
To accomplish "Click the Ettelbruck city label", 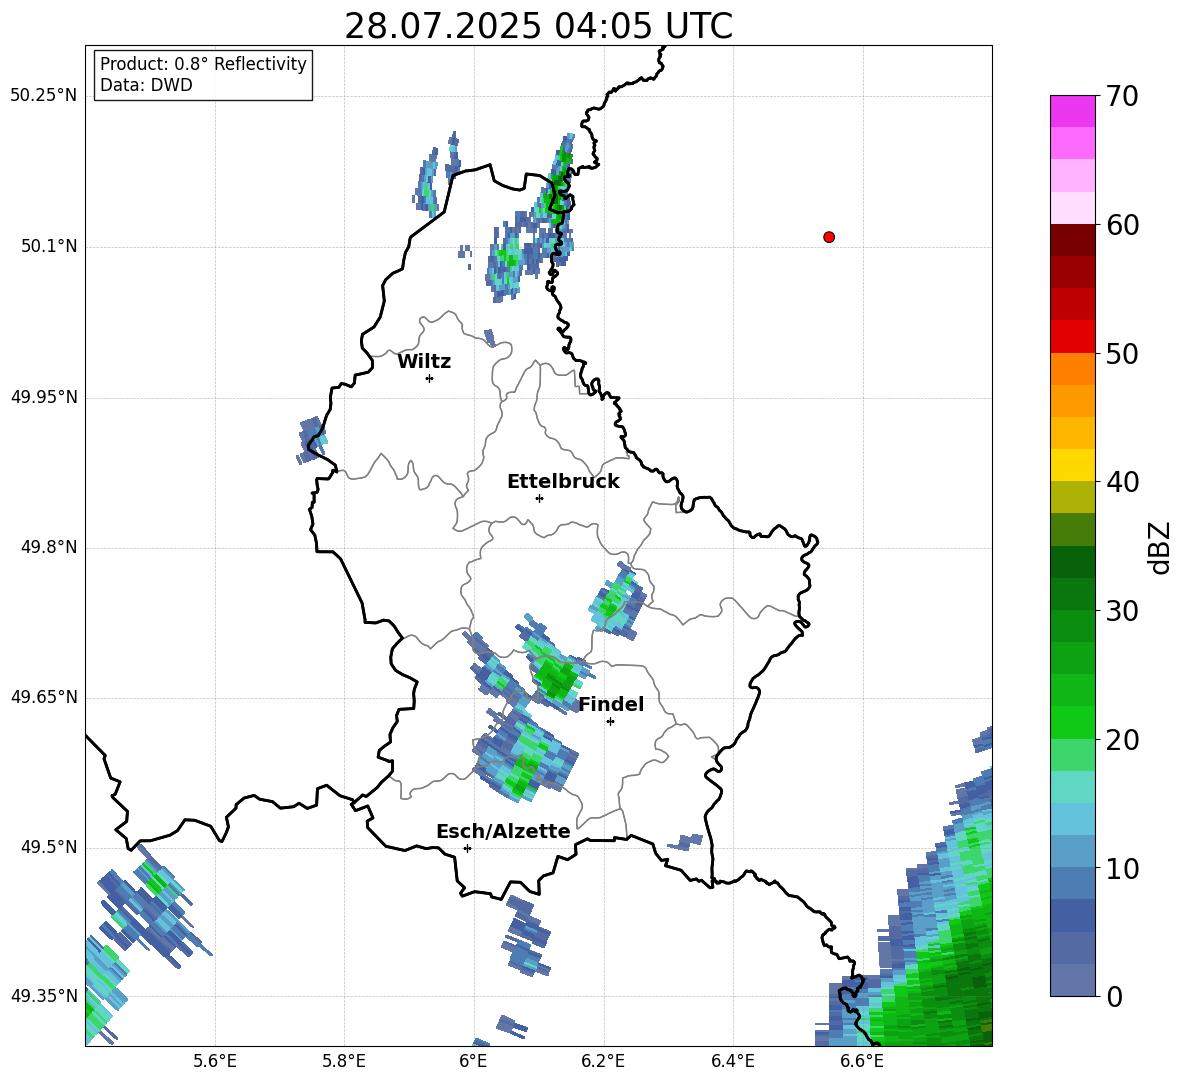I will 563,482.
